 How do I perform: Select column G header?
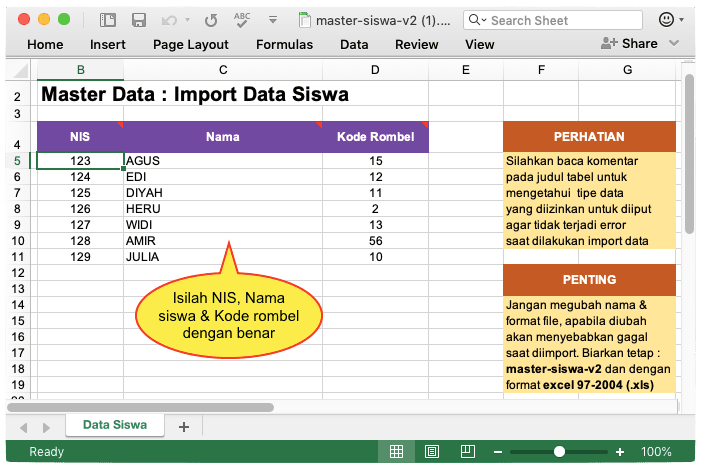(x=627, y=70)
